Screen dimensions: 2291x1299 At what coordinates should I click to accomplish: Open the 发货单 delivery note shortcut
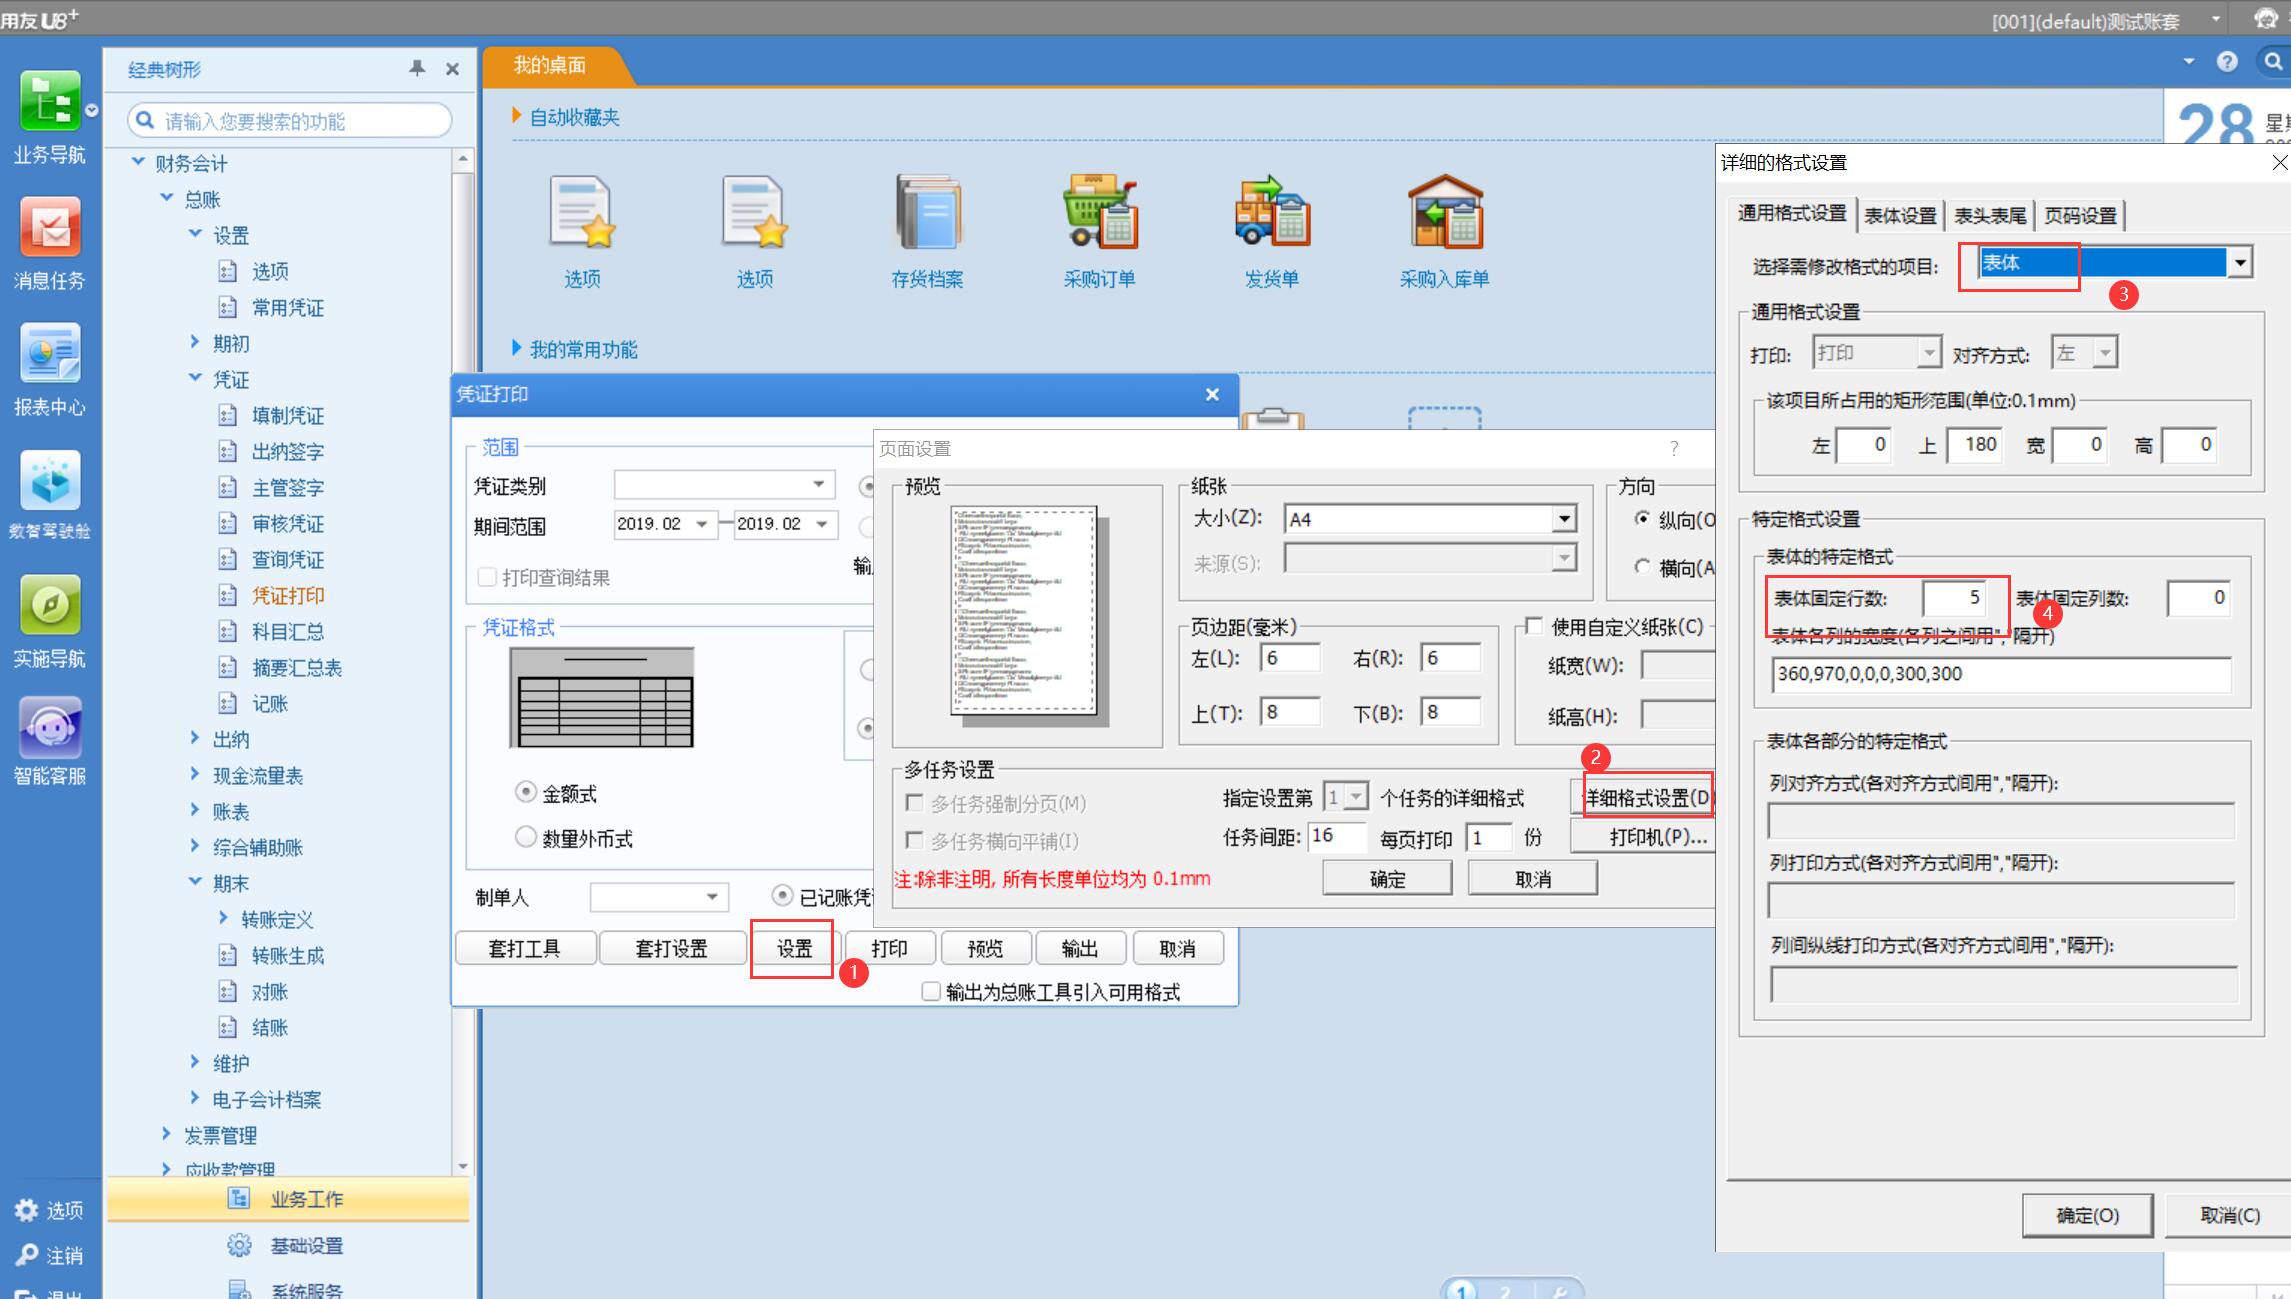pos(1271,212)
